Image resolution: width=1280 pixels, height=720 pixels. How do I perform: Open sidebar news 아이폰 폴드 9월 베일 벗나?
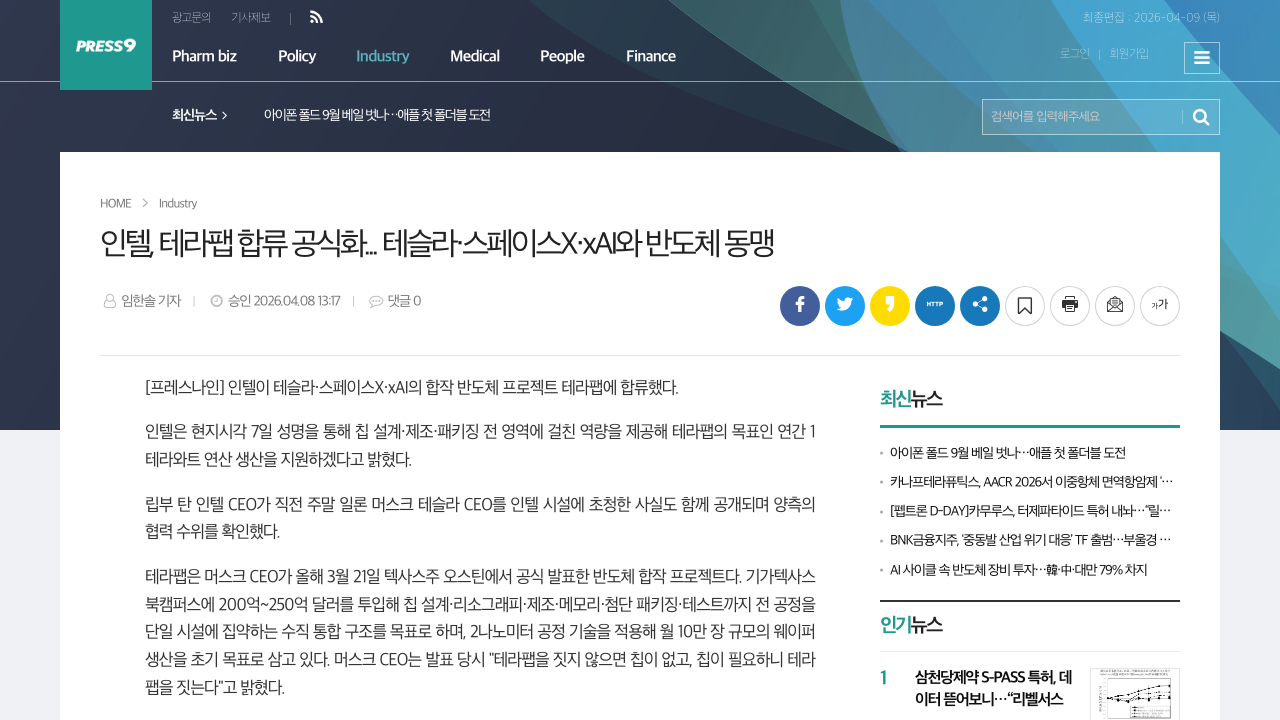point(1008,453)
